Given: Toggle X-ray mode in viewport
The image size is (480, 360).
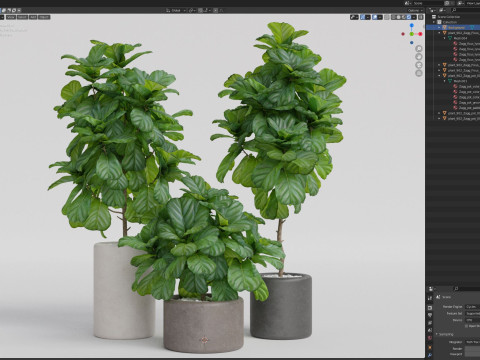Looking at the screenshot, I should point(387,17).
